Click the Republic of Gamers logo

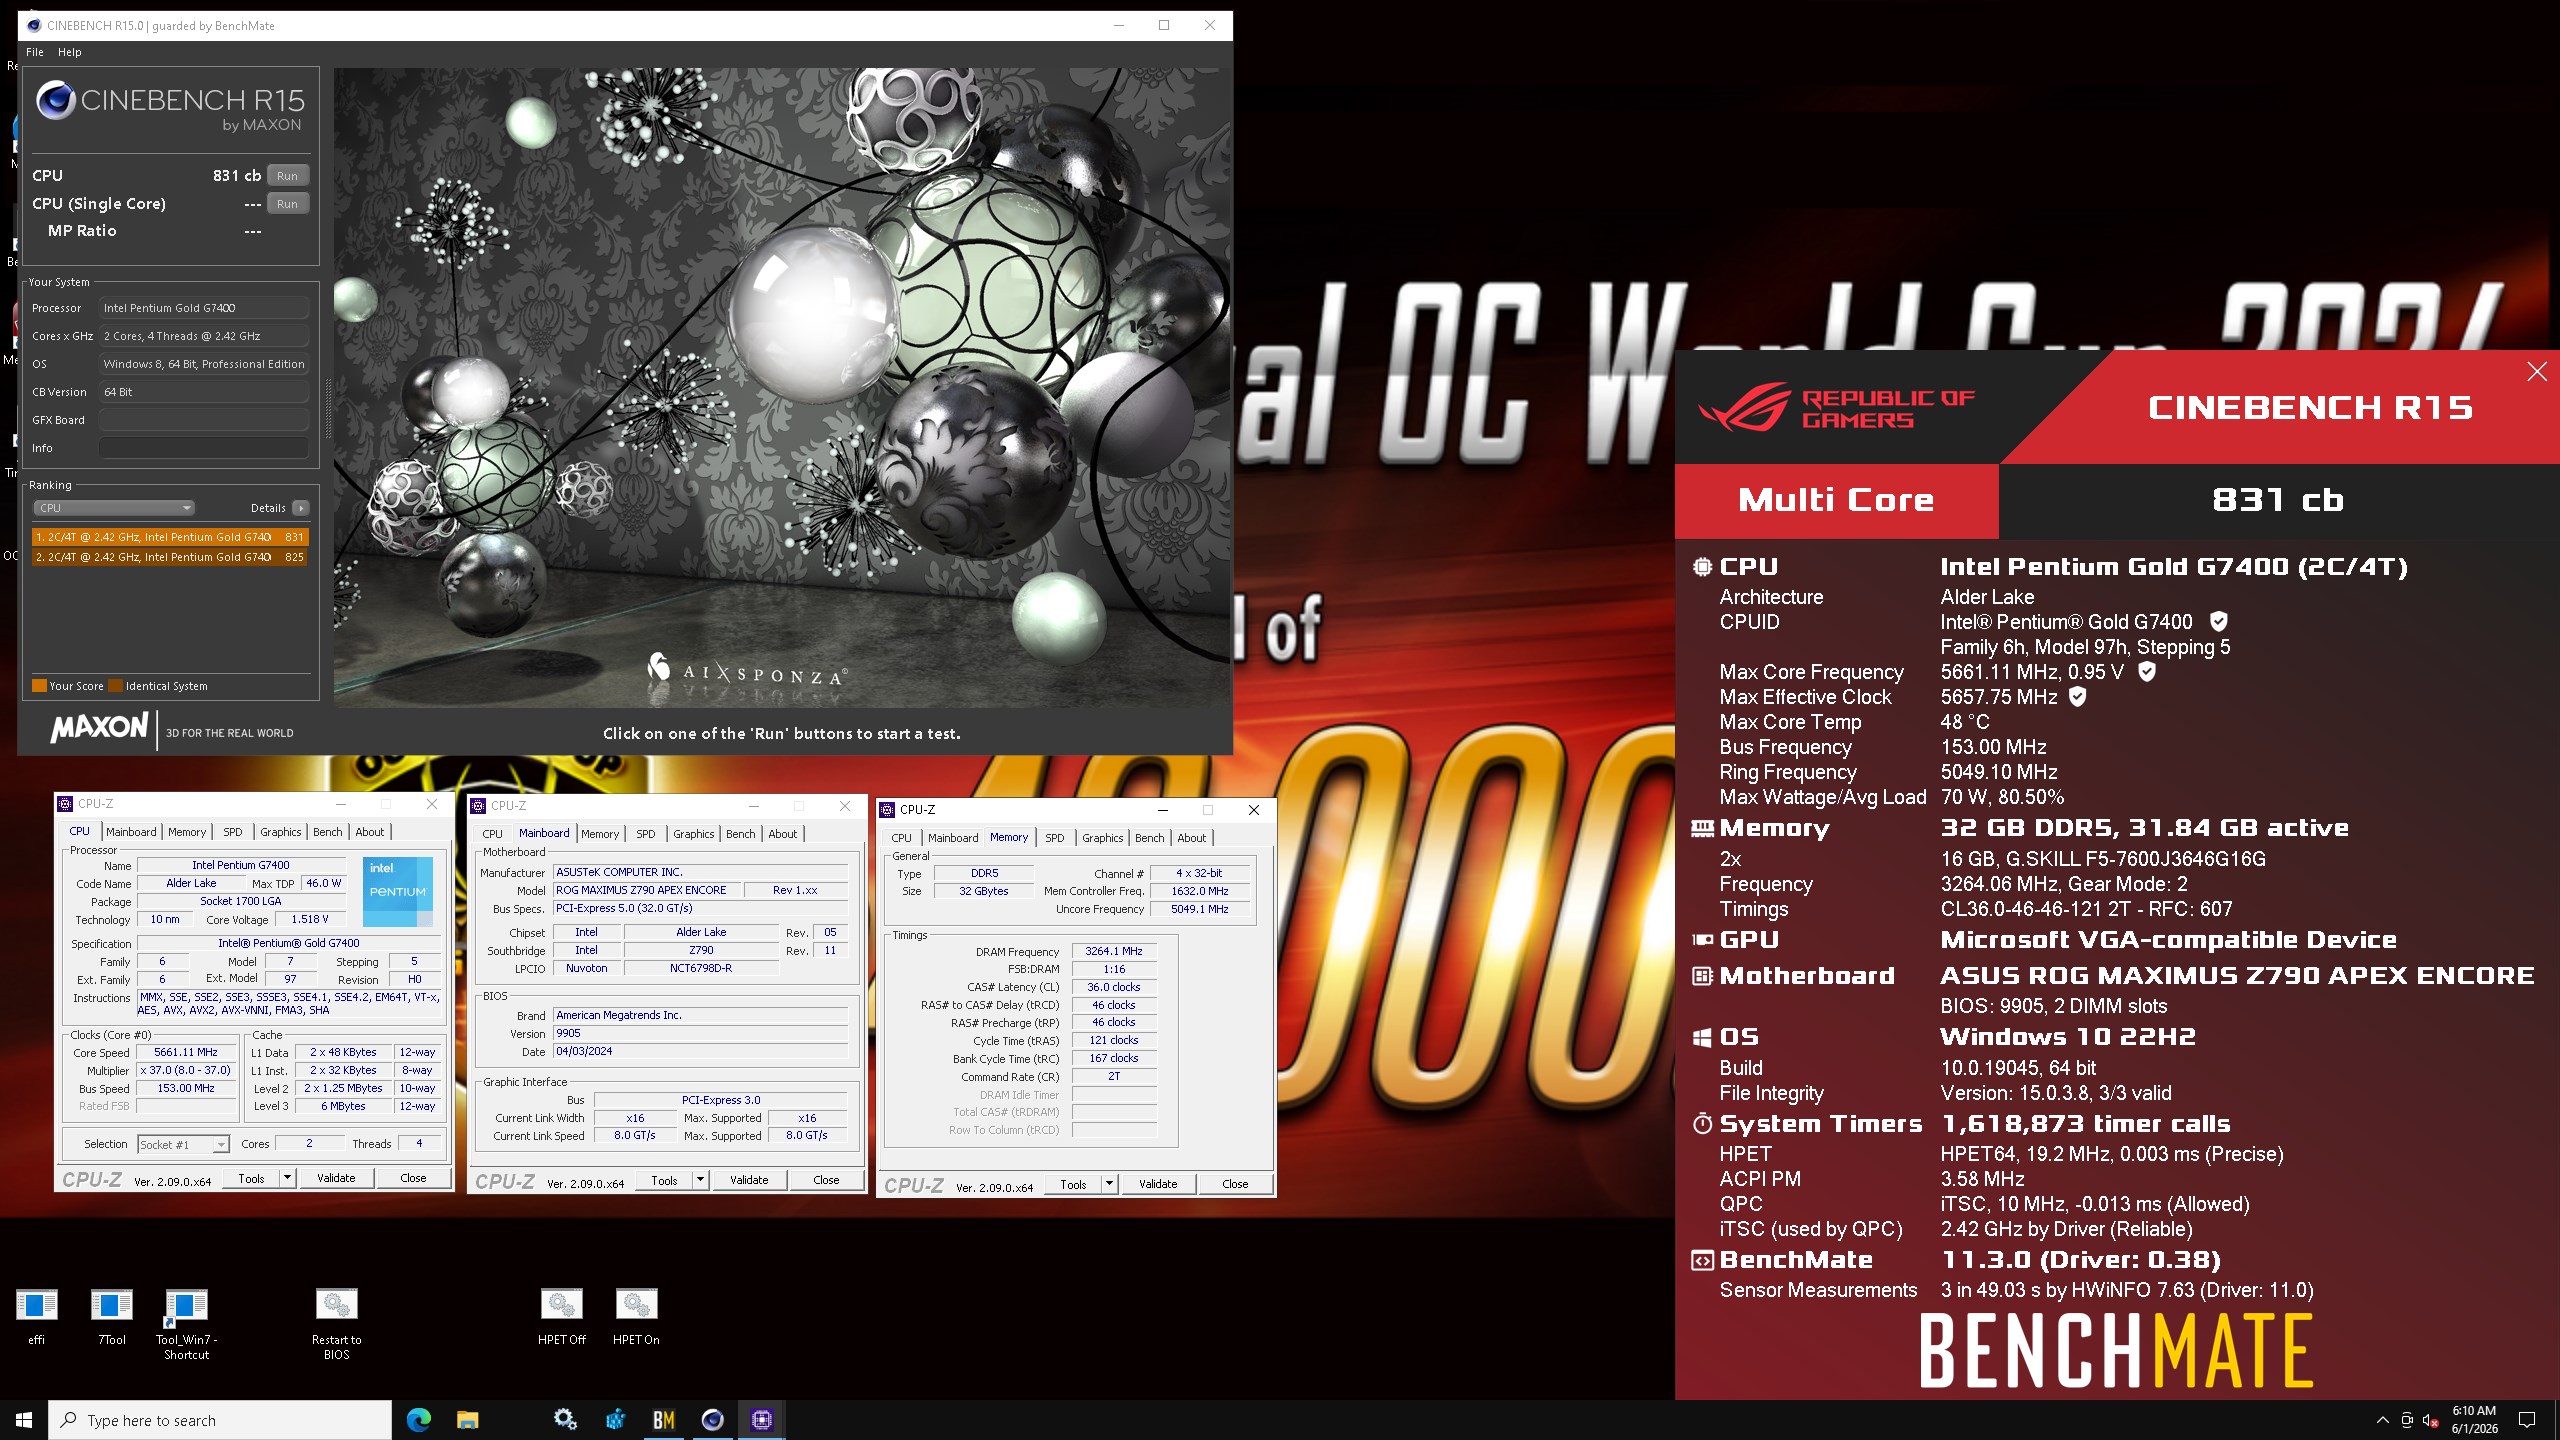[1836, 407]
